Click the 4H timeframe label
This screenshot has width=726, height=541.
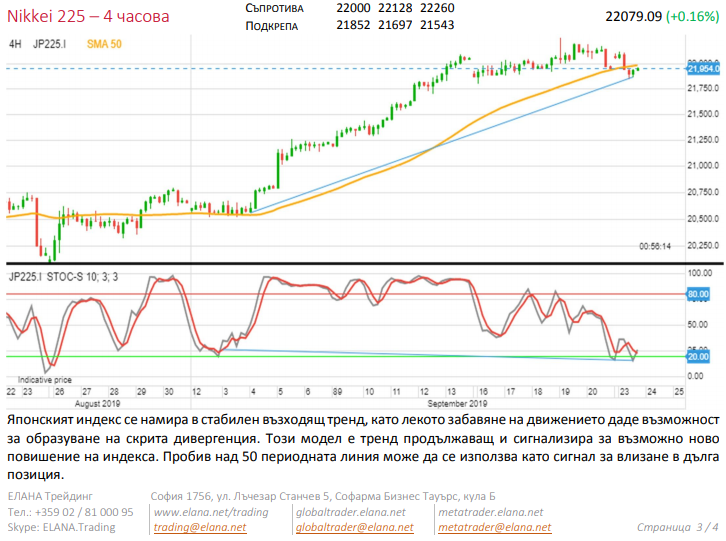[15, 44]
